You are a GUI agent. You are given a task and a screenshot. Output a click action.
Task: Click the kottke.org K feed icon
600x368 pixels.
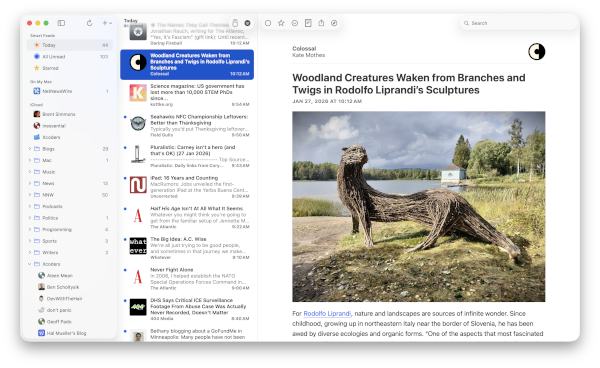pyautogui.click(x=138, y=93)
